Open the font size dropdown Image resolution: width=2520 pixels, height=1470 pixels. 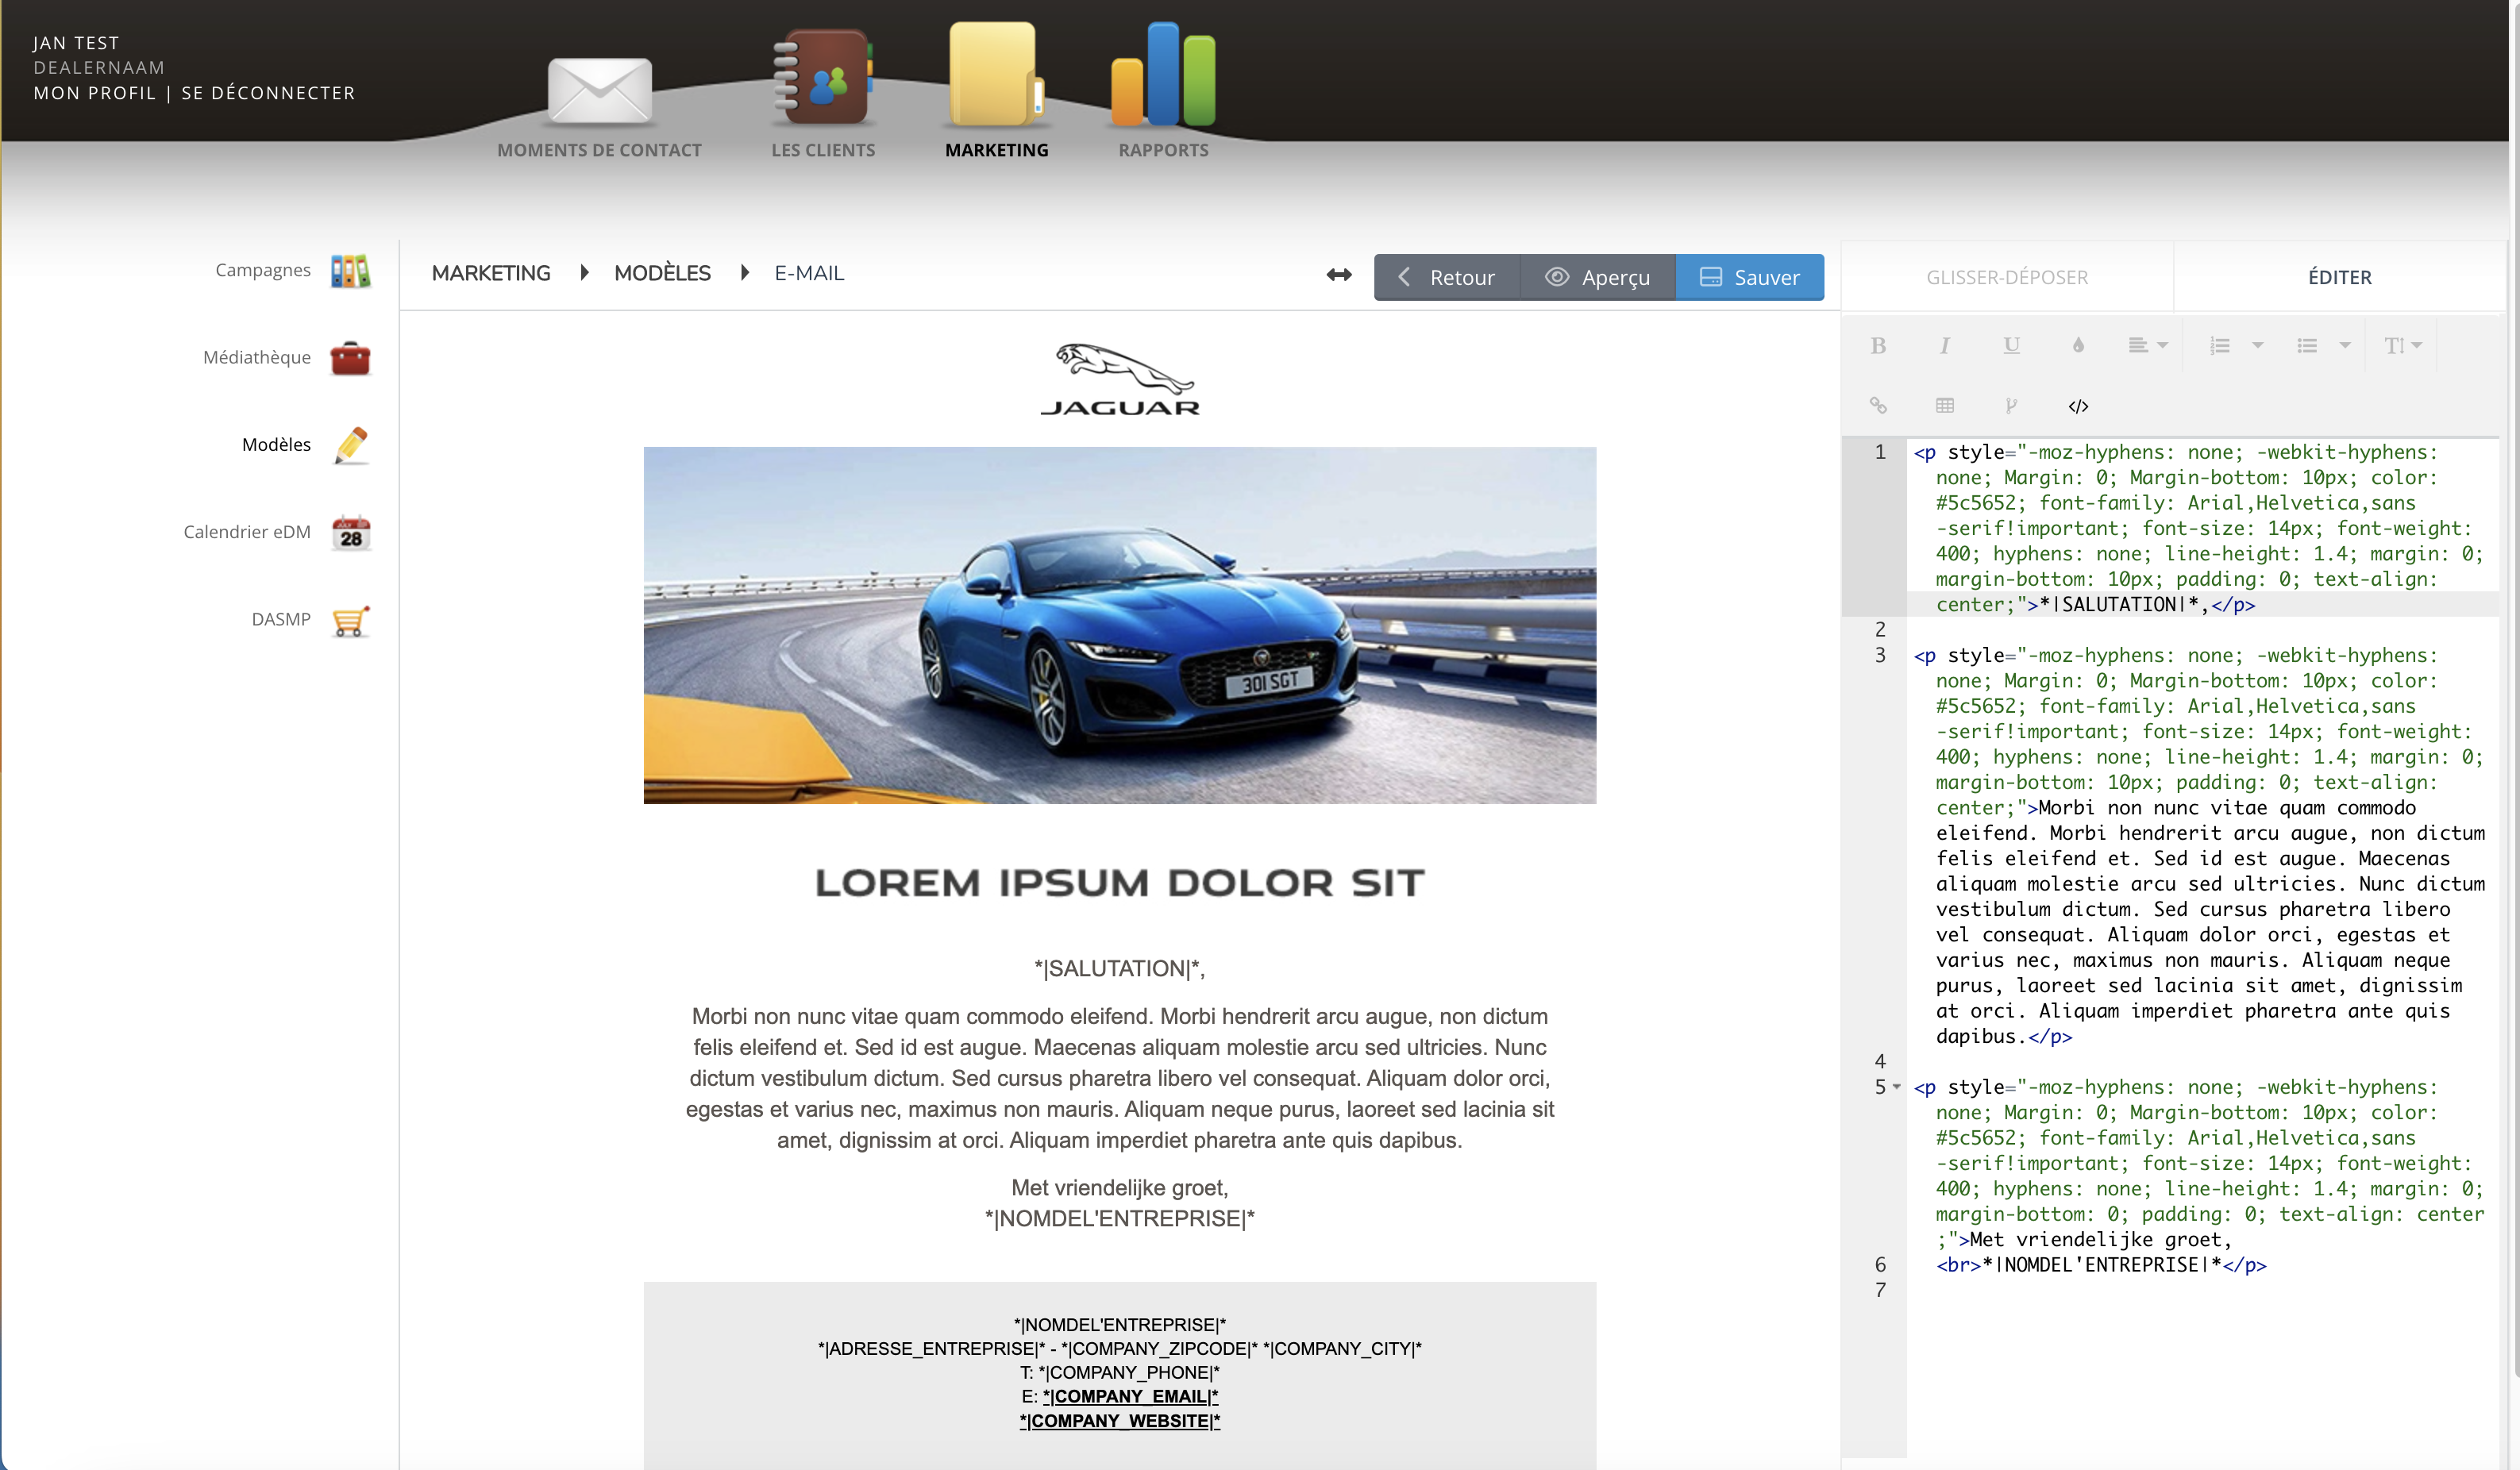pyautogui.click(x=2402, y=345)
